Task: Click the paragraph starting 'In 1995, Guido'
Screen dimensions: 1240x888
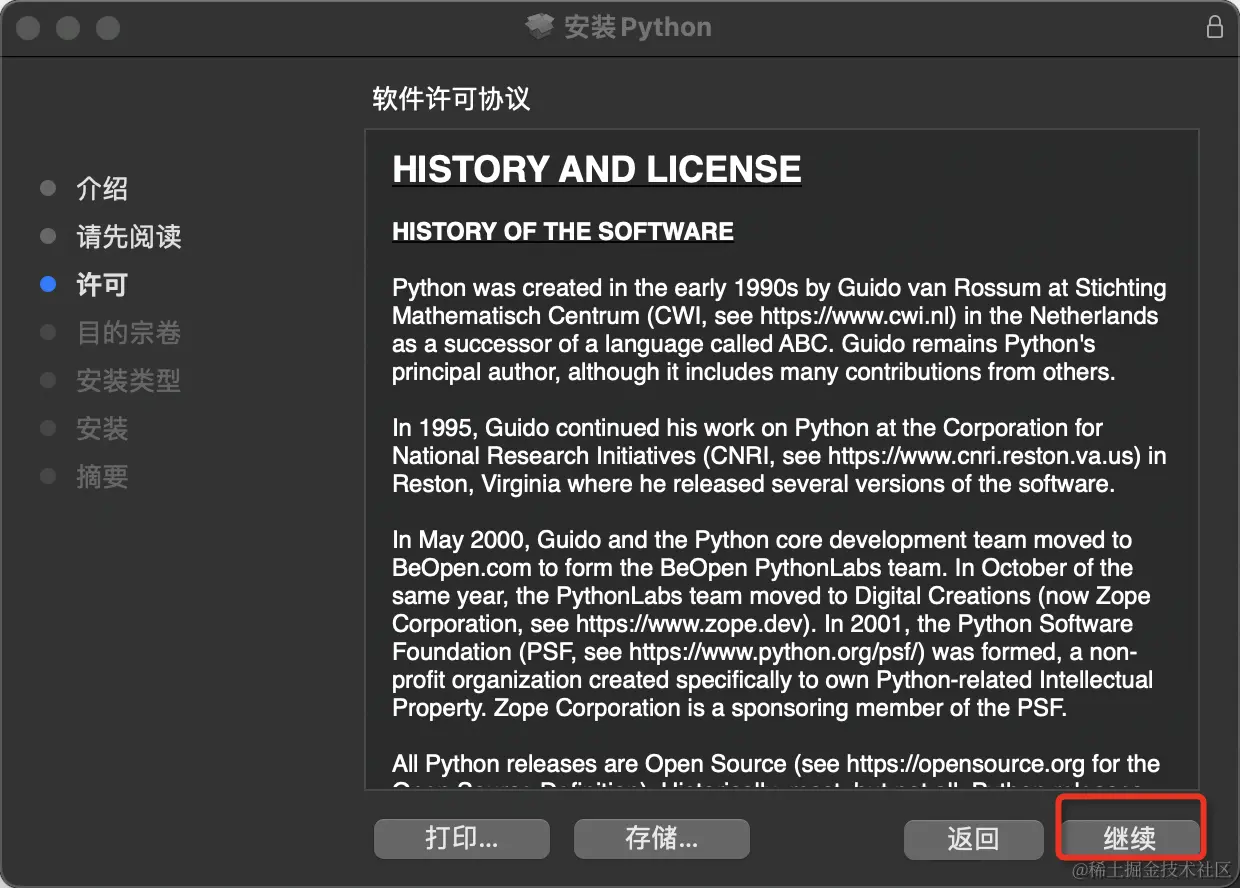Action: pos(779,456)
